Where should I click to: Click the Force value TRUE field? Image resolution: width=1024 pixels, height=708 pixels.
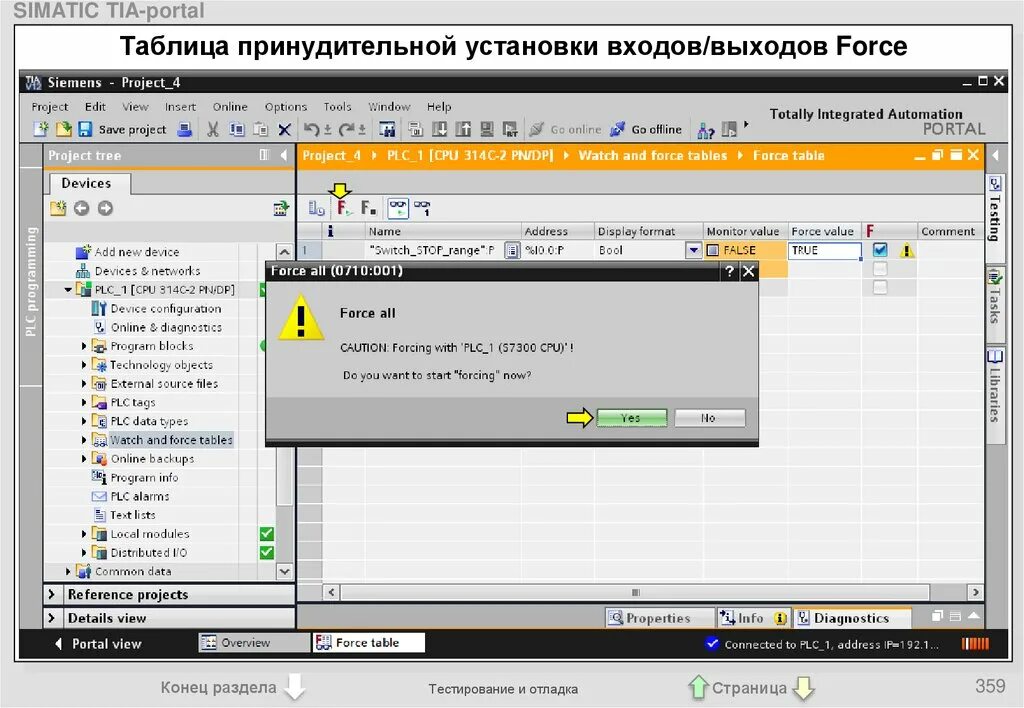coord(824,250)
